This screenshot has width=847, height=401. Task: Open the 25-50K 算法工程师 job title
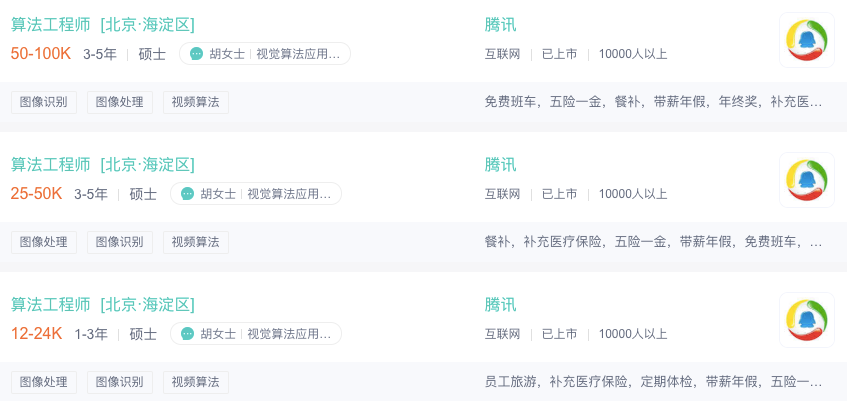51,164
